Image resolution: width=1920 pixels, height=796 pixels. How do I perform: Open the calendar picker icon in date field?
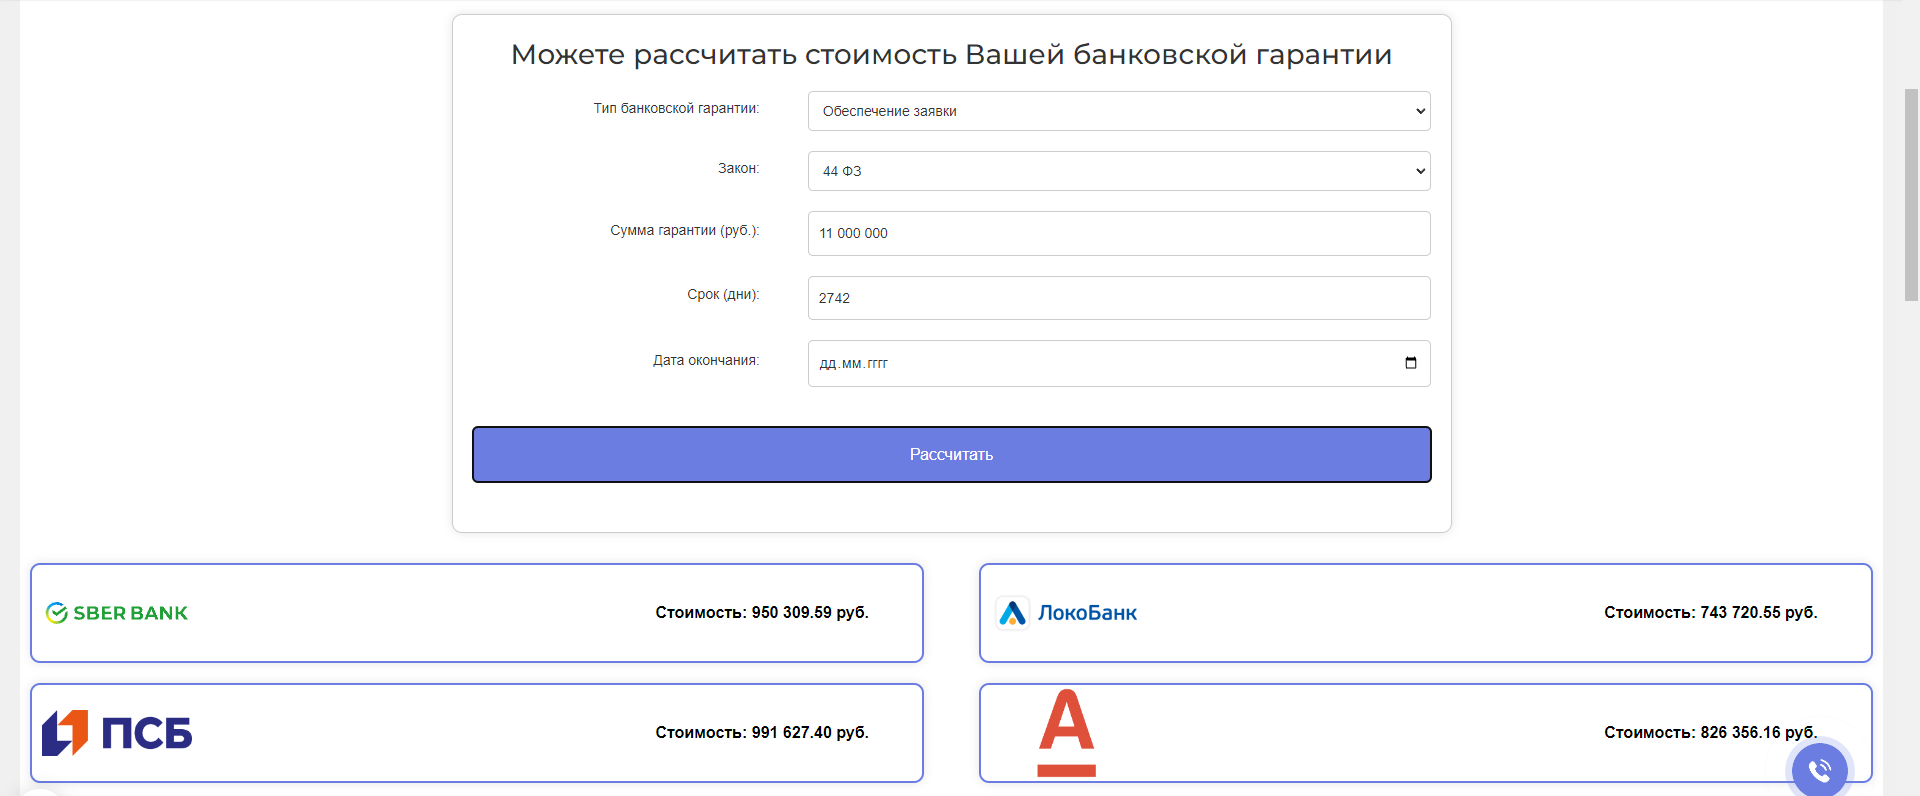click(1411, 363)
